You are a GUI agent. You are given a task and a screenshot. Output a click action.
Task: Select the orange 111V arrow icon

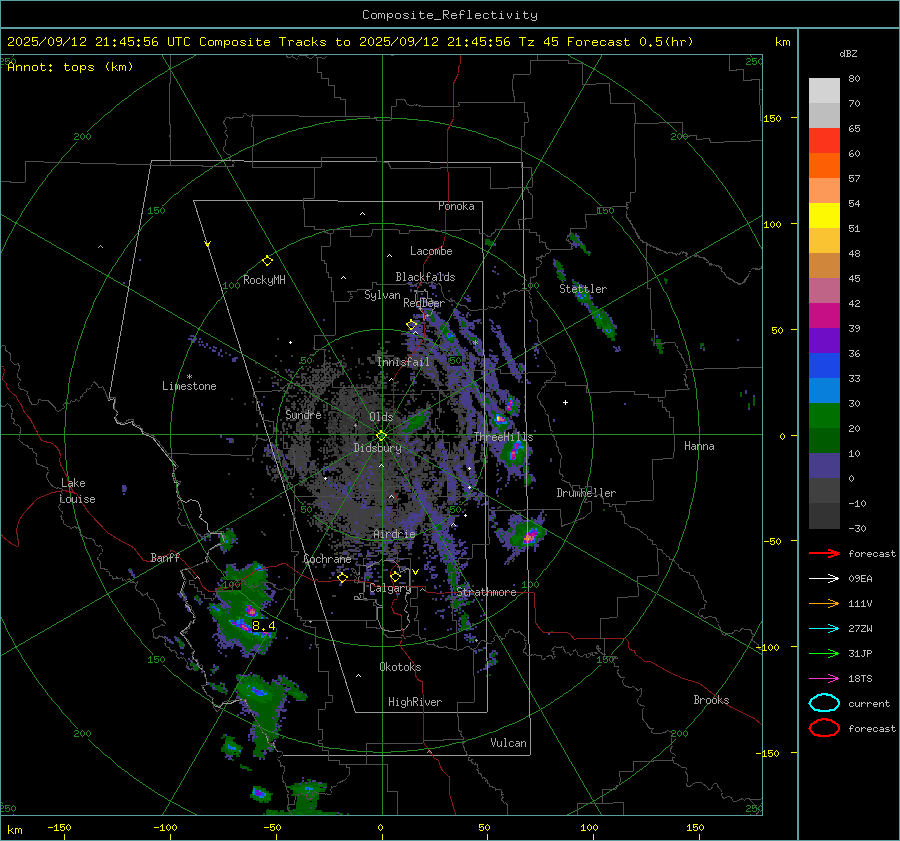(x=824, y=603)
